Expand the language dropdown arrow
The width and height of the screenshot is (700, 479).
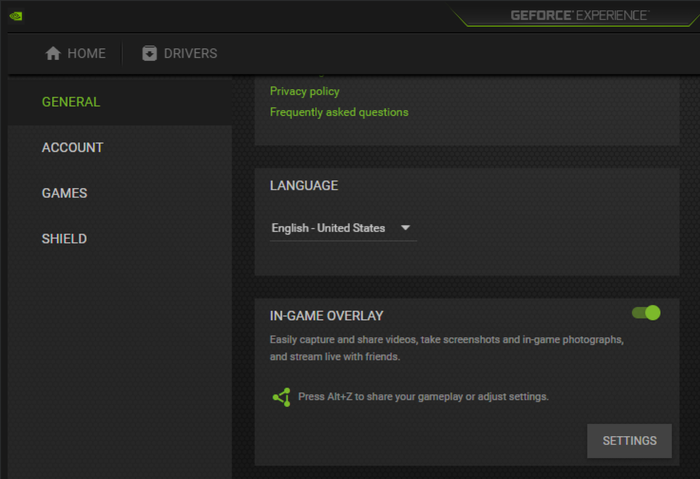click(x=405, y=228)
